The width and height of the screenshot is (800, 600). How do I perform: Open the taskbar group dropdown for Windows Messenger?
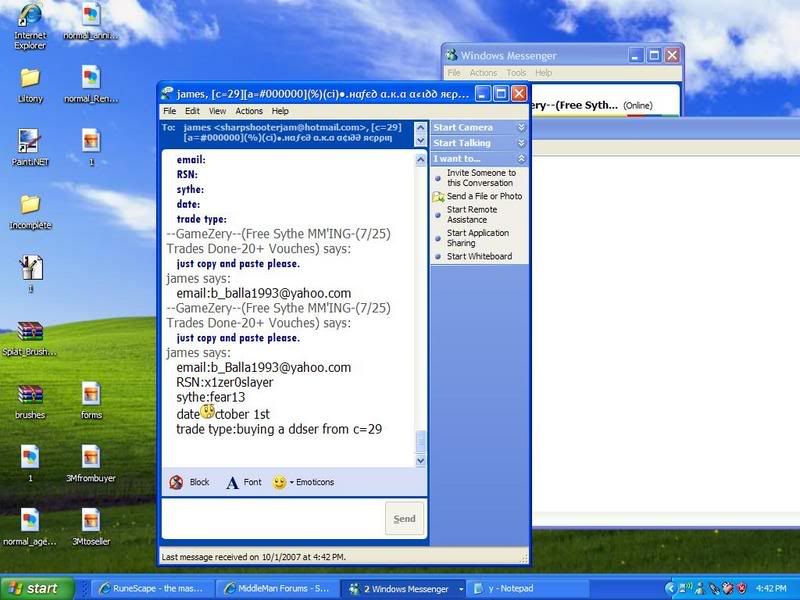tap(461, 589)
